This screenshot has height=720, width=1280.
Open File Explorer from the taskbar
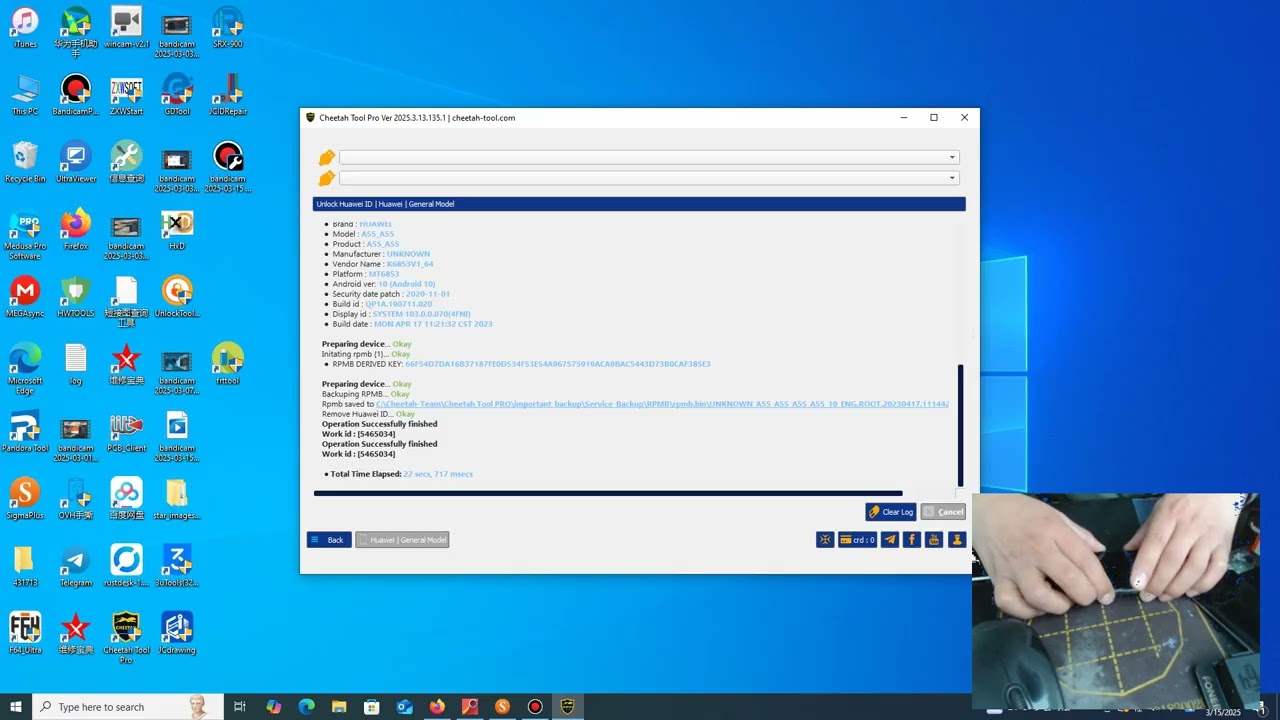pos(338,707)
